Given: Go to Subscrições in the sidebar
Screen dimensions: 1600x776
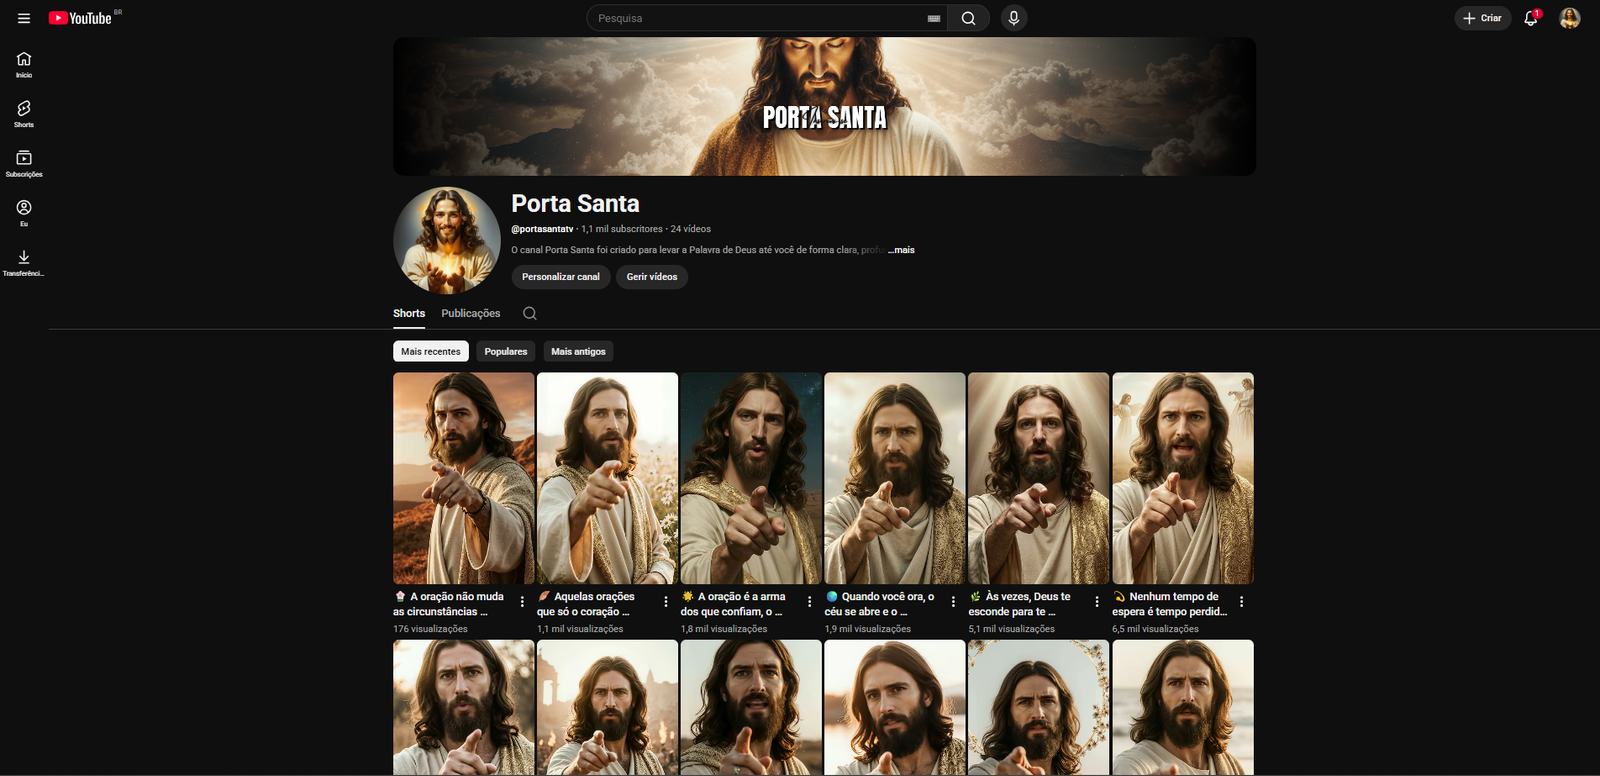Looking at the screenshot, I should [x=24, y=163].
